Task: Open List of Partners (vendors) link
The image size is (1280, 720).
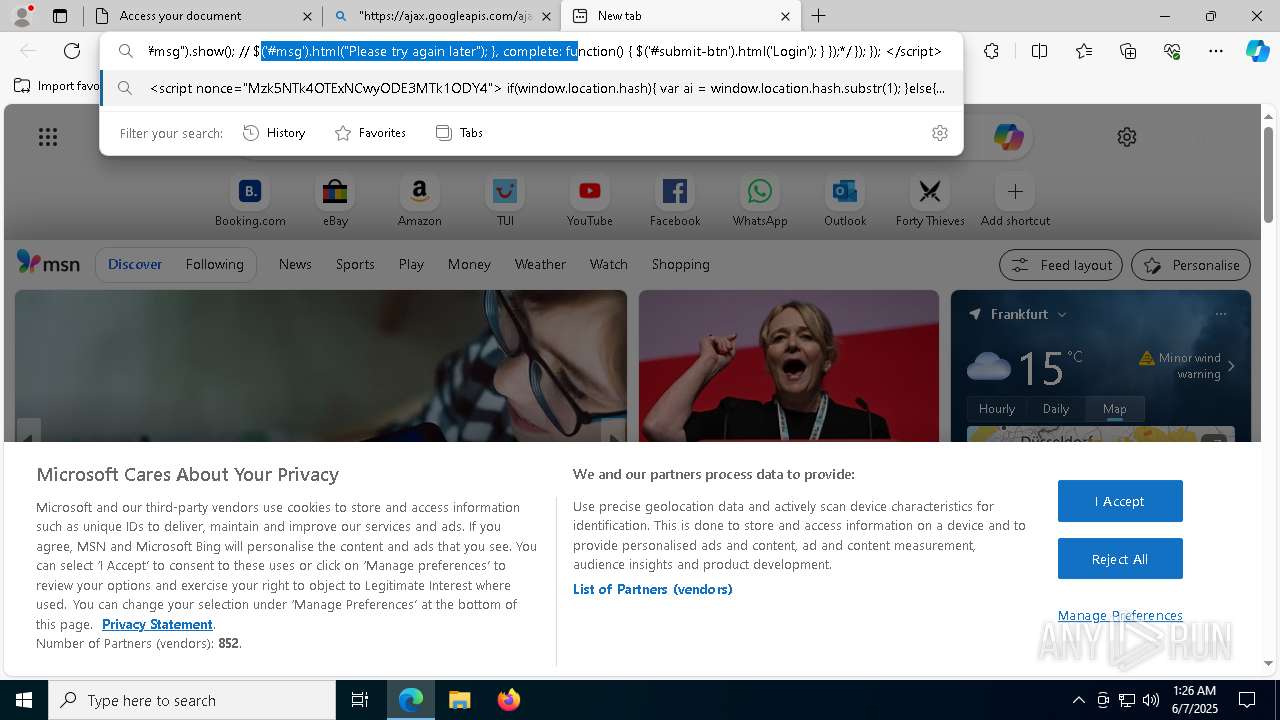Action: (653, 589)
